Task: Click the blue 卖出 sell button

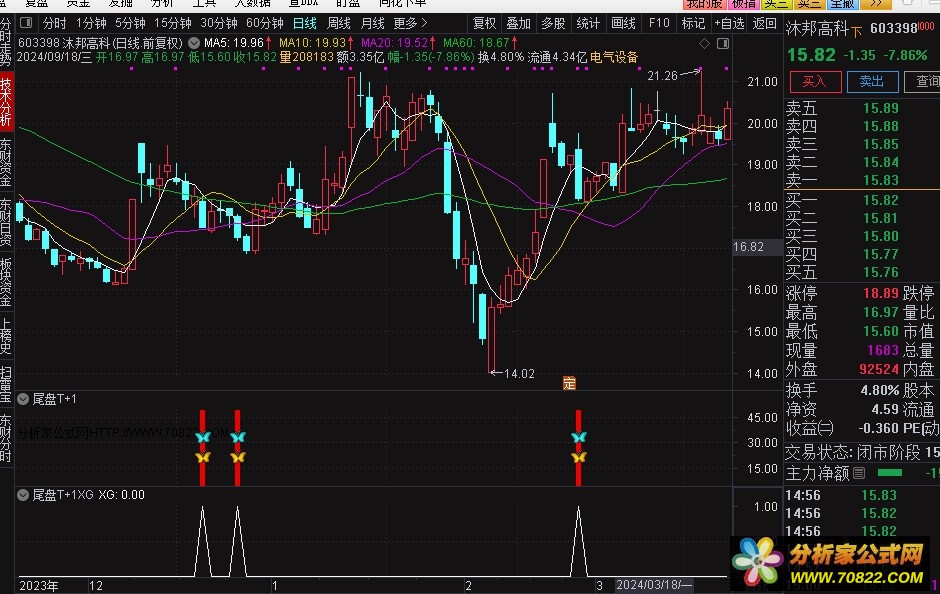Action: click(x=872, y=81)
